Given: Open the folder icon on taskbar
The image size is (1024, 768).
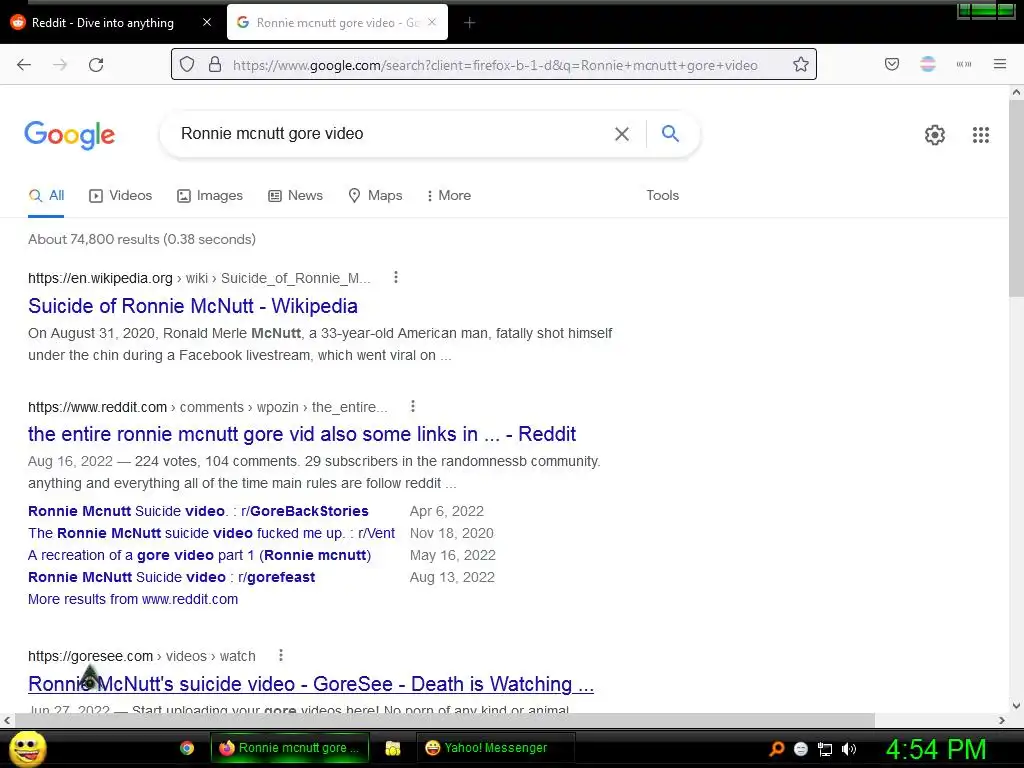Looking at the screenshot, I should (x=392, y=748).
